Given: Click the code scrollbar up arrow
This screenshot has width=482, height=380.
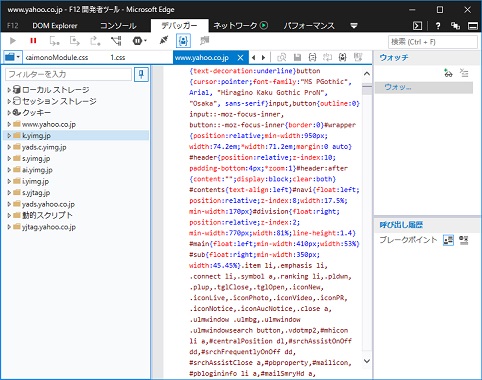Looking at the screenshot, I should point(367,74).
